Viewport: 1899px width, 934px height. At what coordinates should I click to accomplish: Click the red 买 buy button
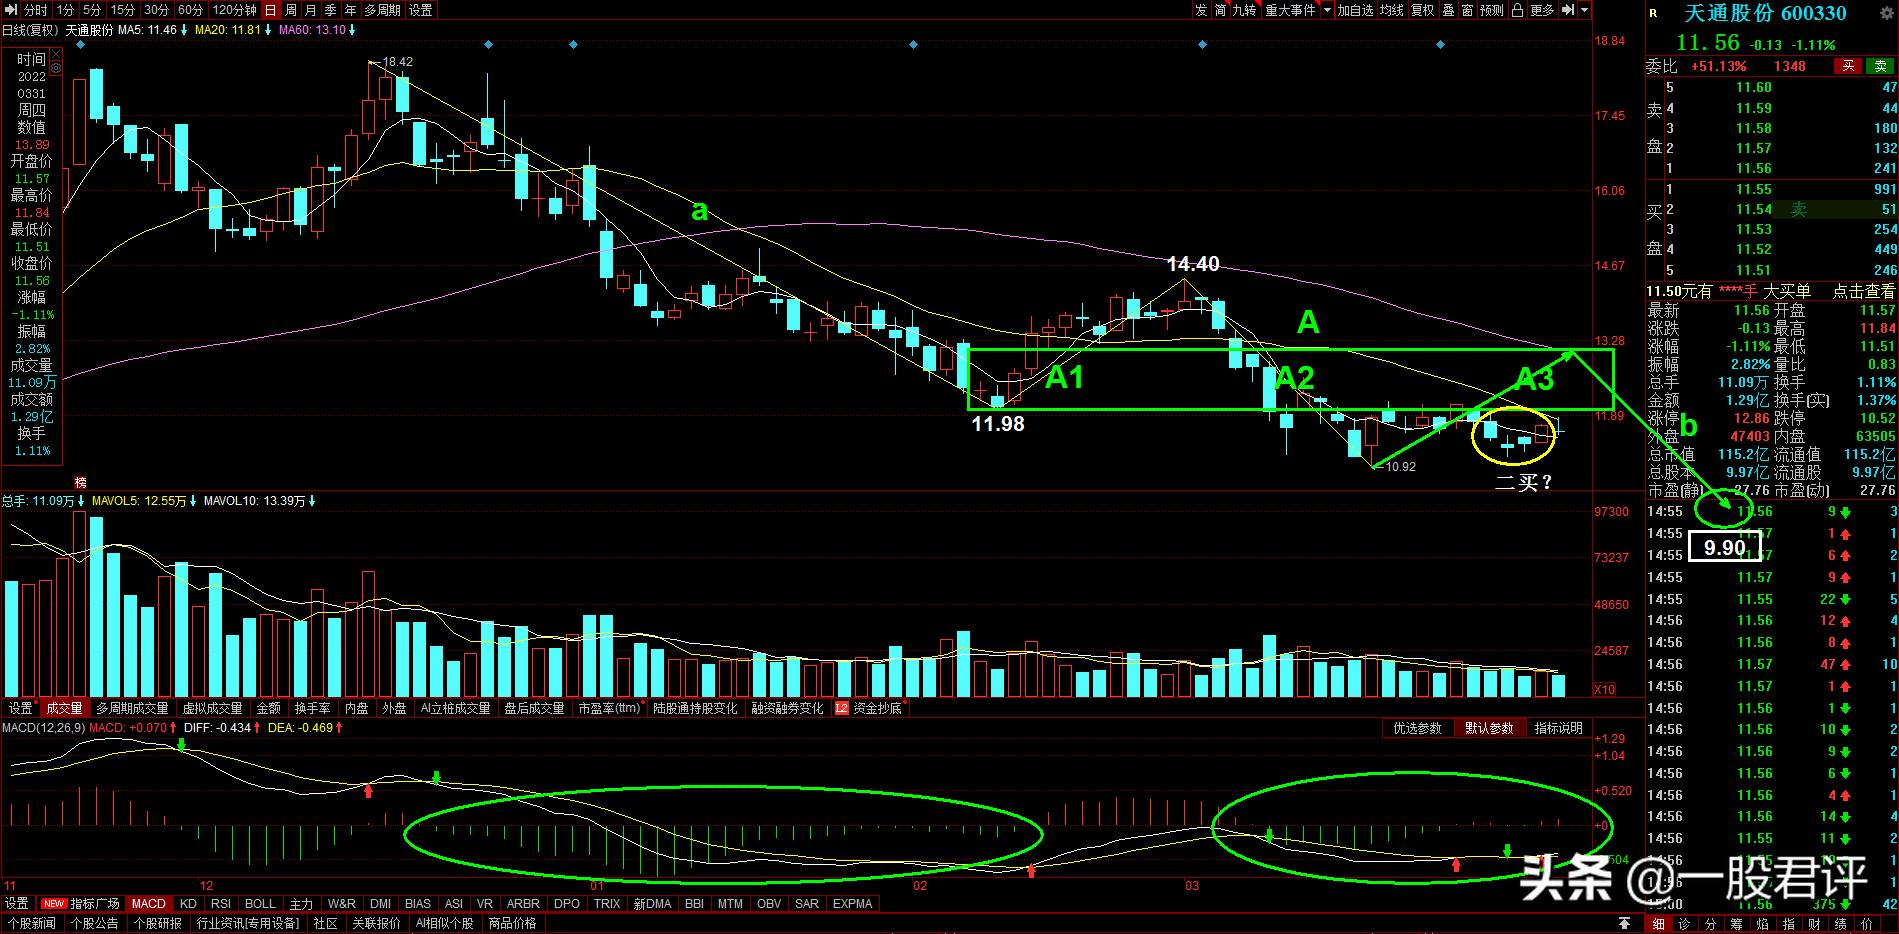[x=1849, y=66]
